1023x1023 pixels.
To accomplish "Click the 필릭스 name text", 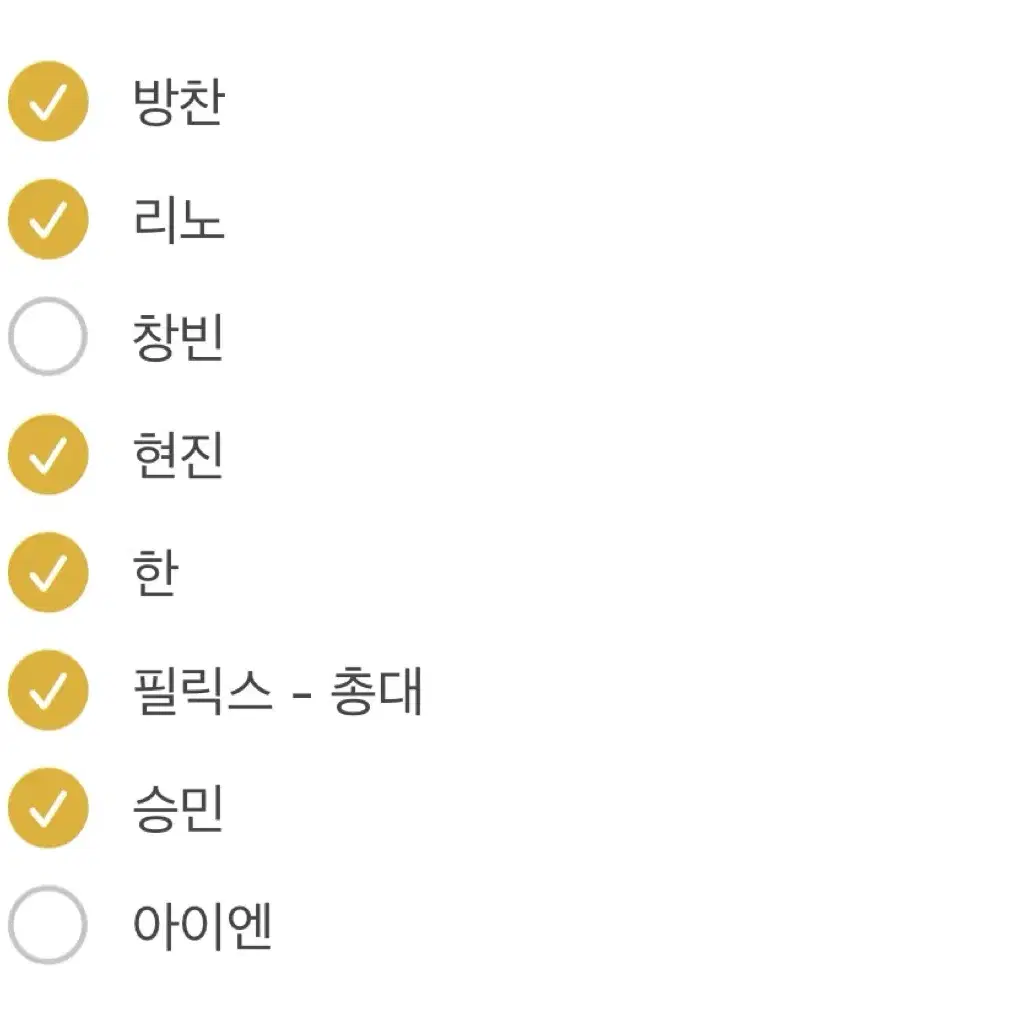I will [203, 691].
